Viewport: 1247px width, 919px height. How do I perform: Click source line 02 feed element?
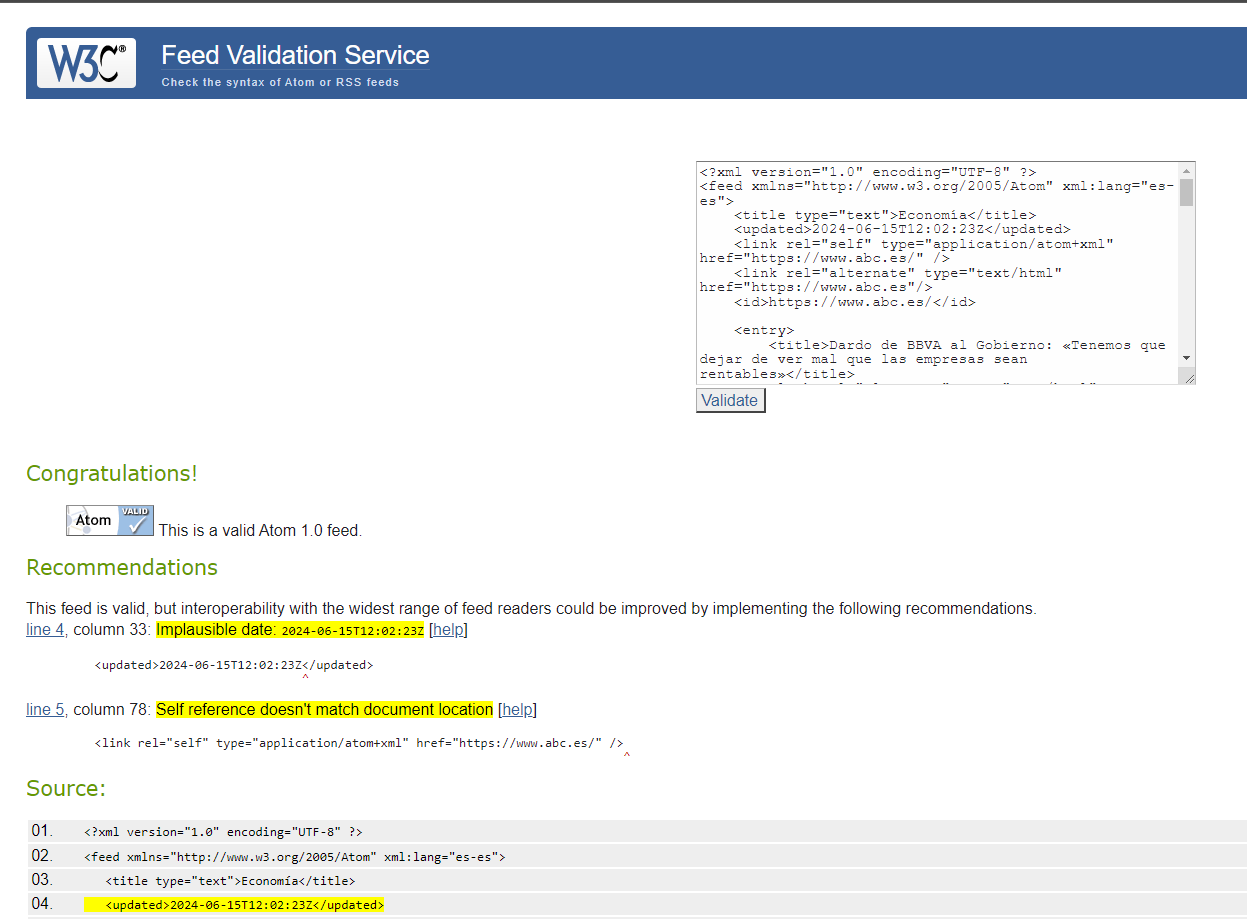295,857
